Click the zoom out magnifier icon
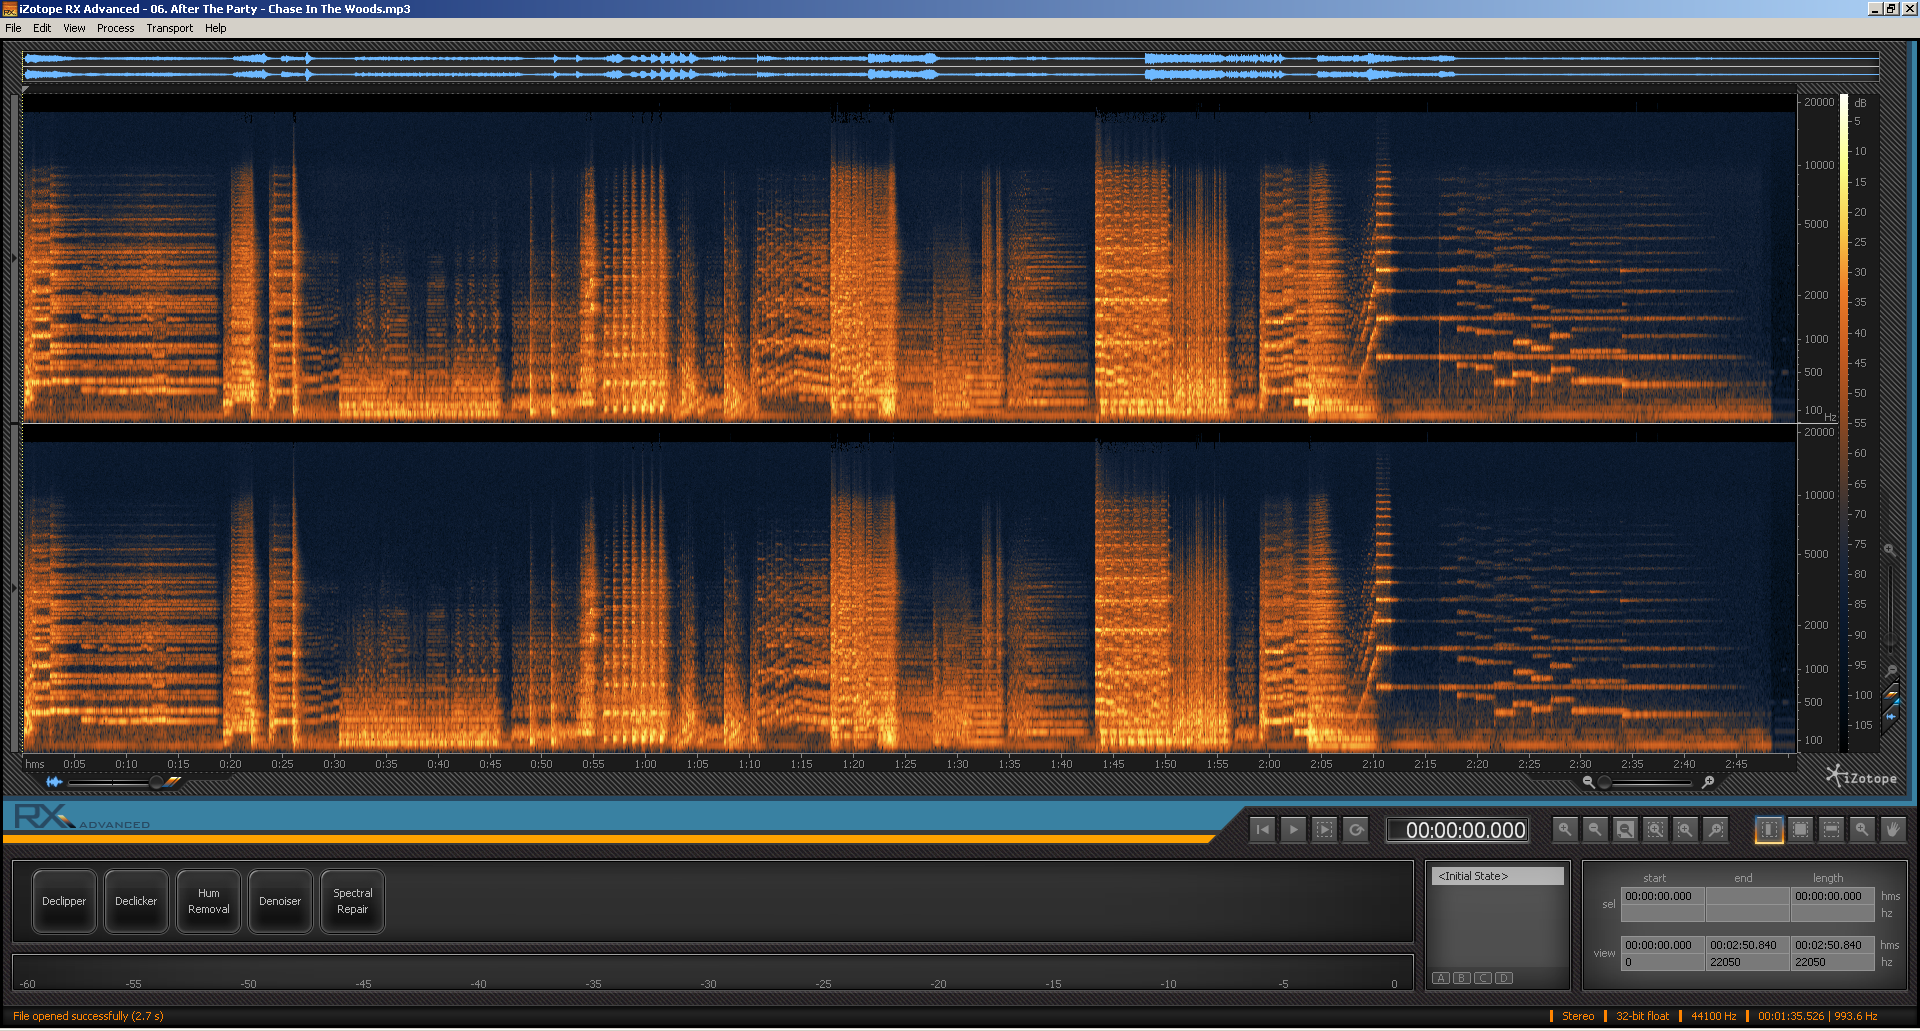The width and height of the screenshot is (1920, 1031). point(1595,829)
